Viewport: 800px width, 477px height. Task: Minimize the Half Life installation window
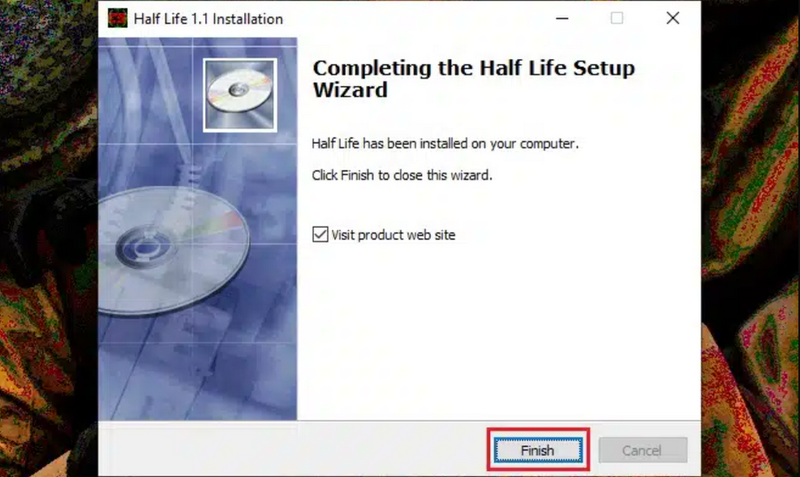pyautogui.click(x=562, y=18)
